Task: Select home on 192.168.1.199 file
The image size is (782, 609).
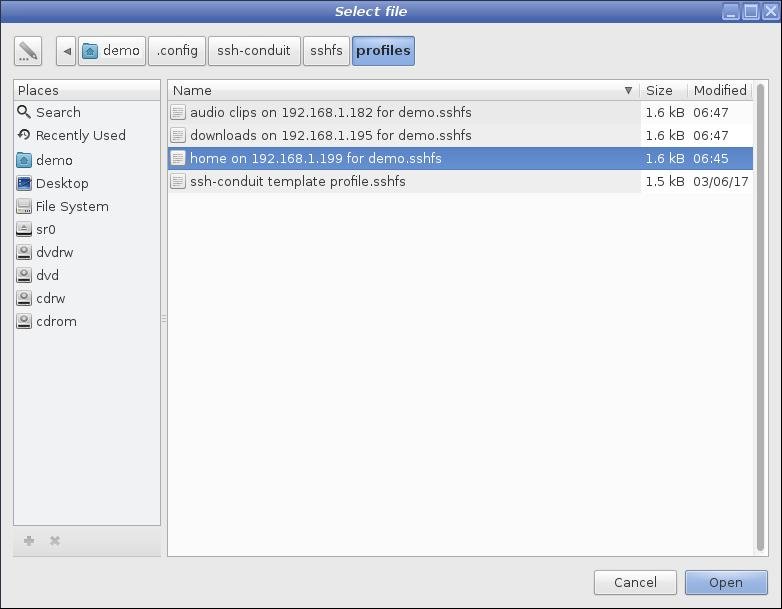Action: 460,158
